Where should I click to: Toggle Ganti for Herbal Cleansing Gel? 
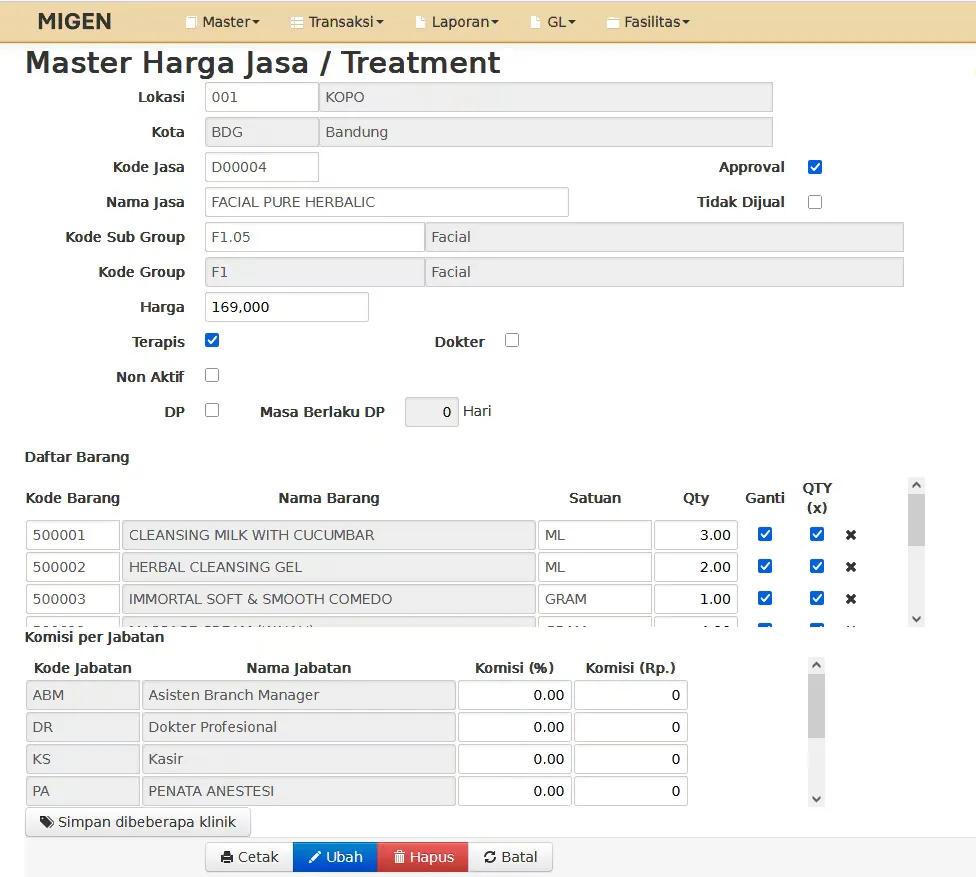[x=765, y=566]
